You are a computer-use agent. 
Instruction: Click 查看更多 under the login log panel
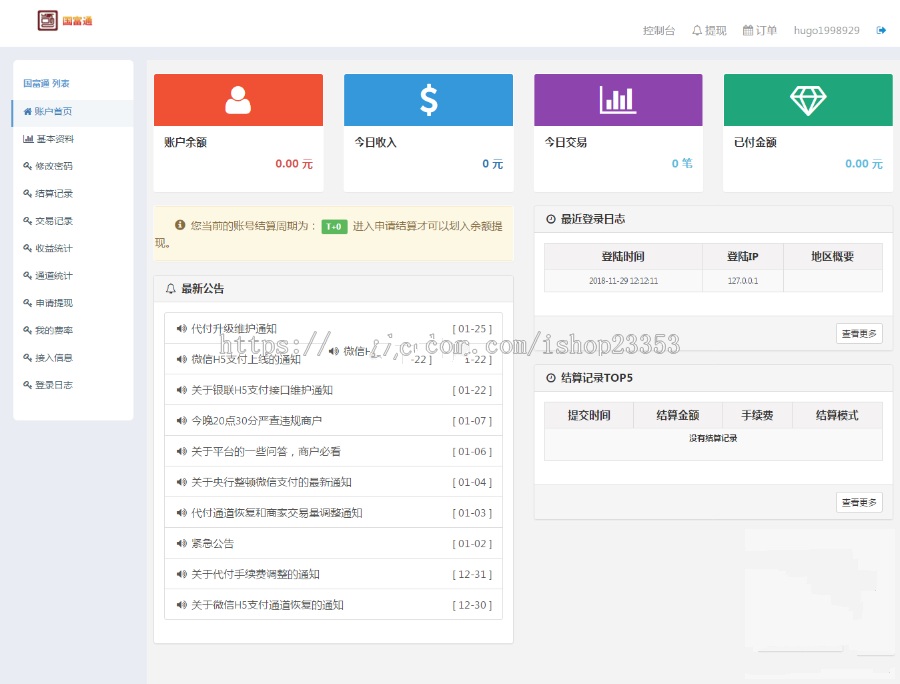point(859,334)
